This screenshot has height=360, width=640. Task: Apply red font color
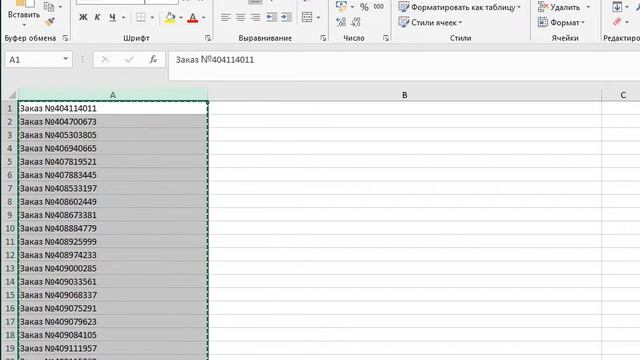192,17
